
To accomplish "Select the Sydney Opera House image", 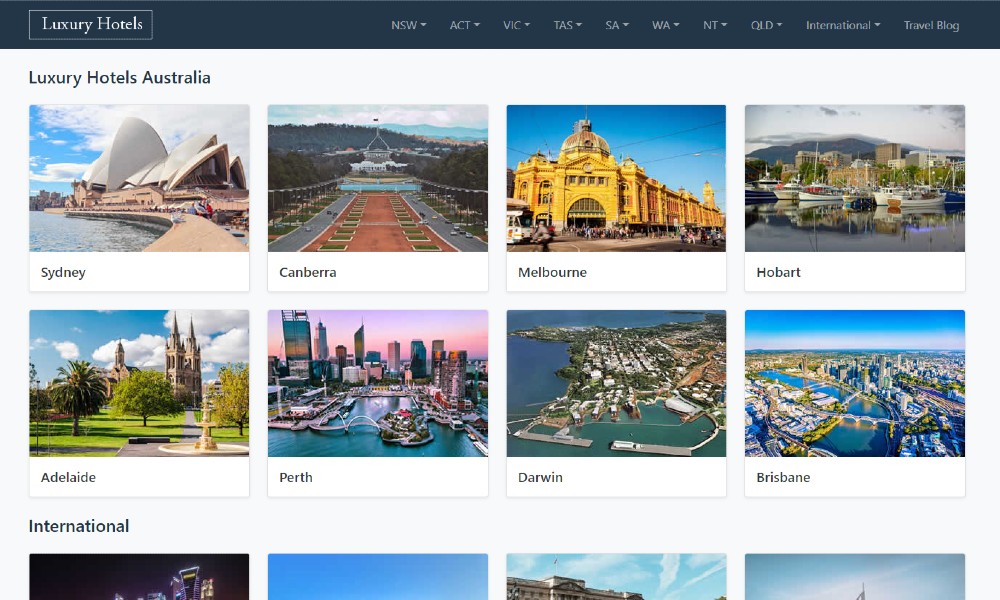I will pyautogui.click(x=139, y=178).
